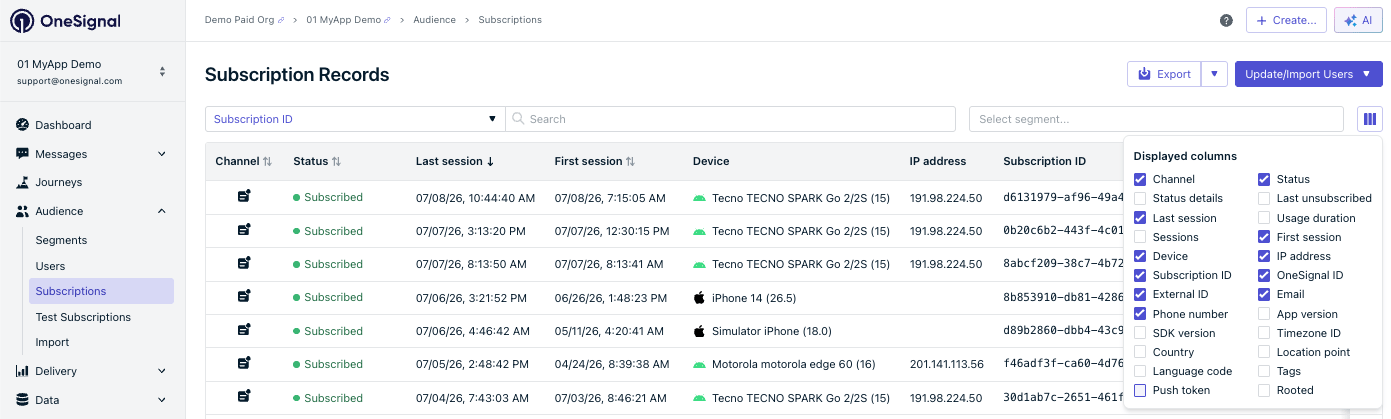The width and height of the screenshot is (1391, 419).
Task: Open the AI assistant button
Action: pos(1358,20)
